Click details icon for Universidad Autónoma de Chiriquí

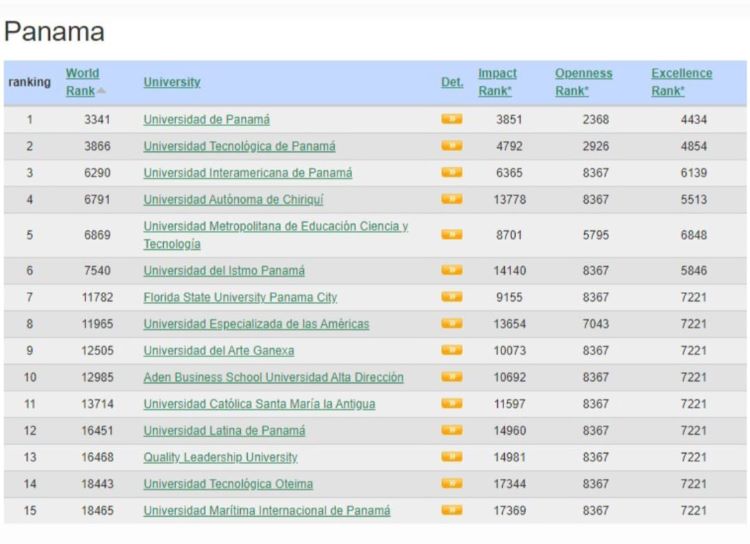pos(452,199)
